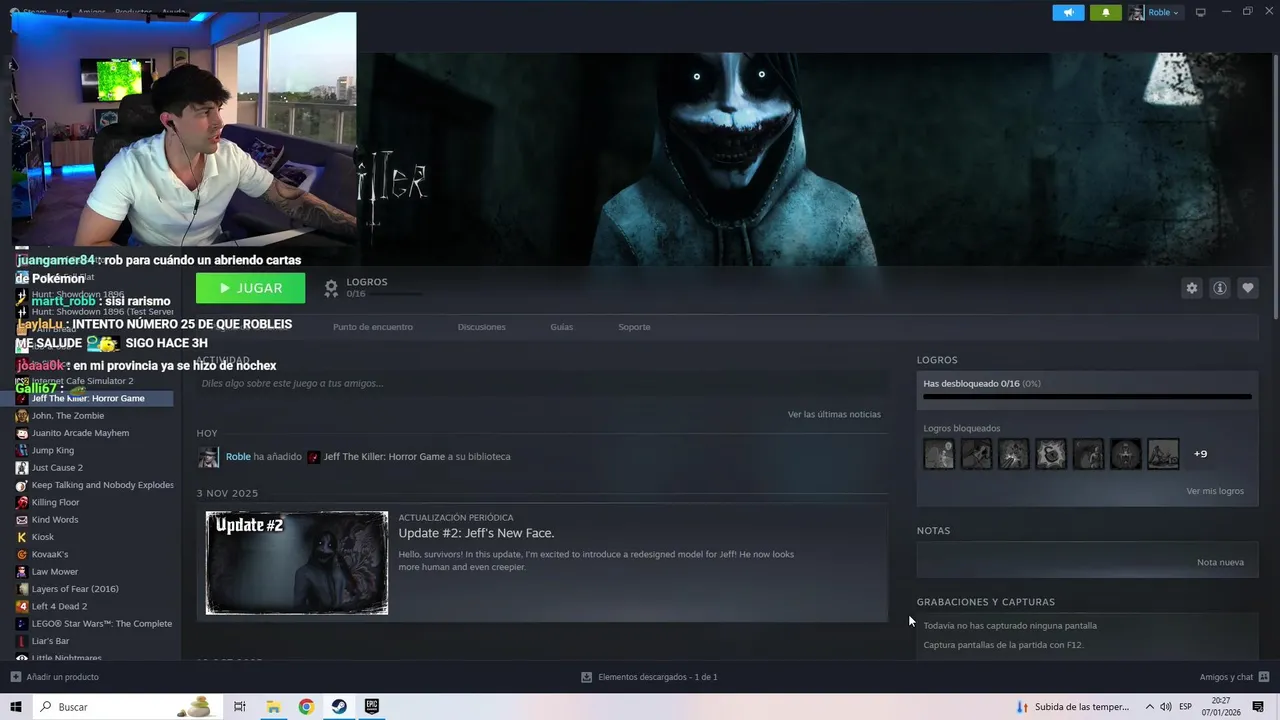
Task: Click the padlock locked achievement icon
Action: (1051, 454)
